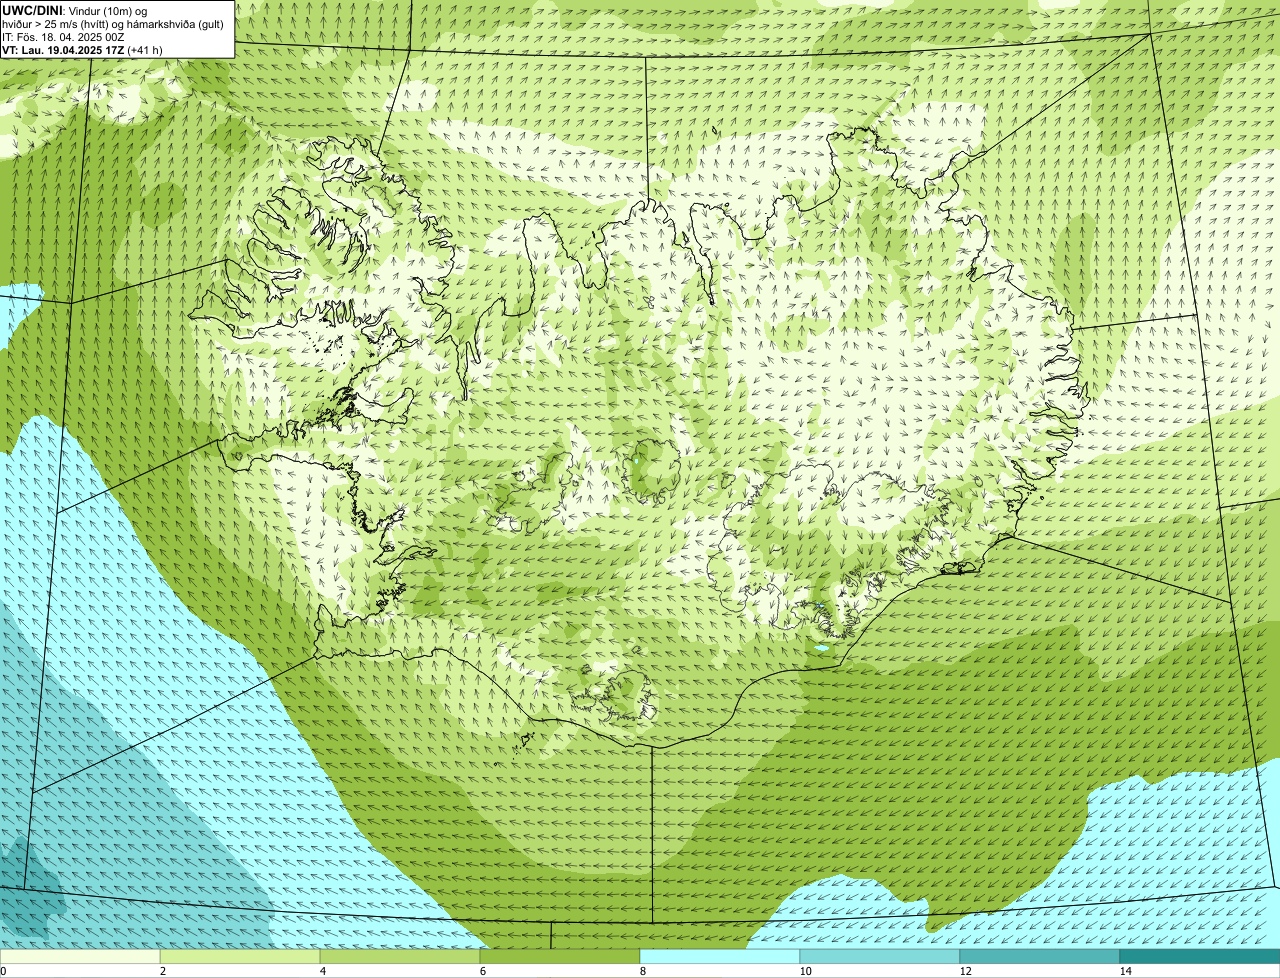Click the light cyan 8–10 color scale segment
1280x978 pixels.
(x=720, y=956)
